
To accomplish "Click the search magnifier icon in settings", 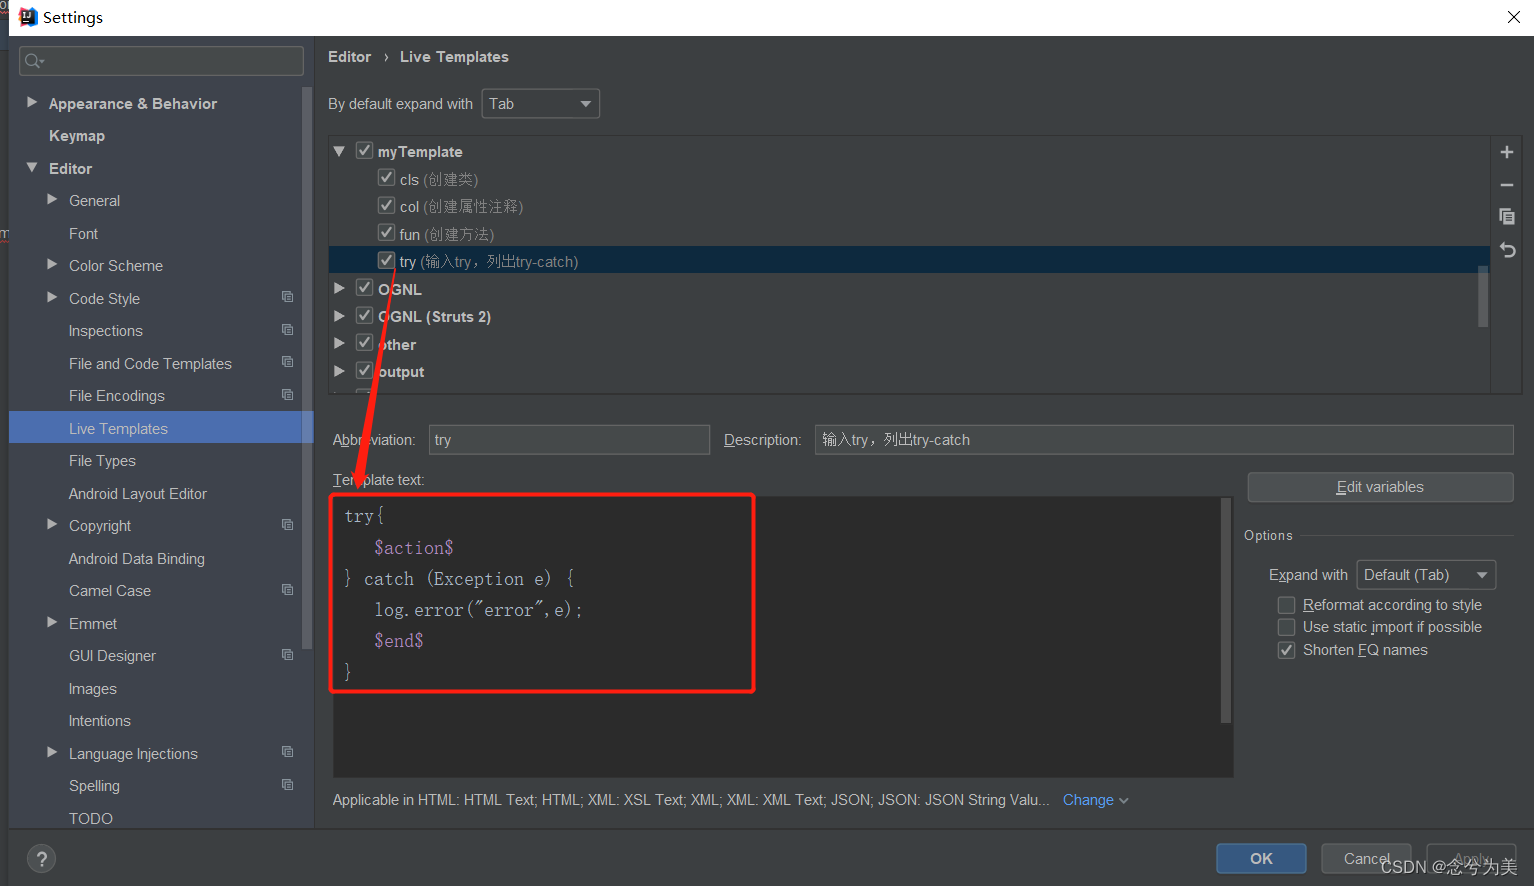I will 34,61.
